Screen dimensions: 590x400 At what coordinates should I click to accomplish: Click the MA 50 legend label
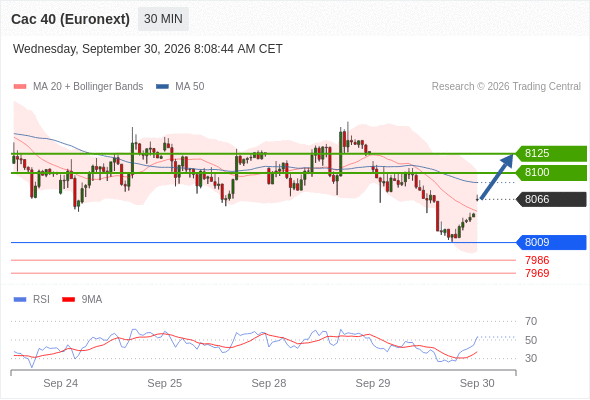click(x=190, y=87)
